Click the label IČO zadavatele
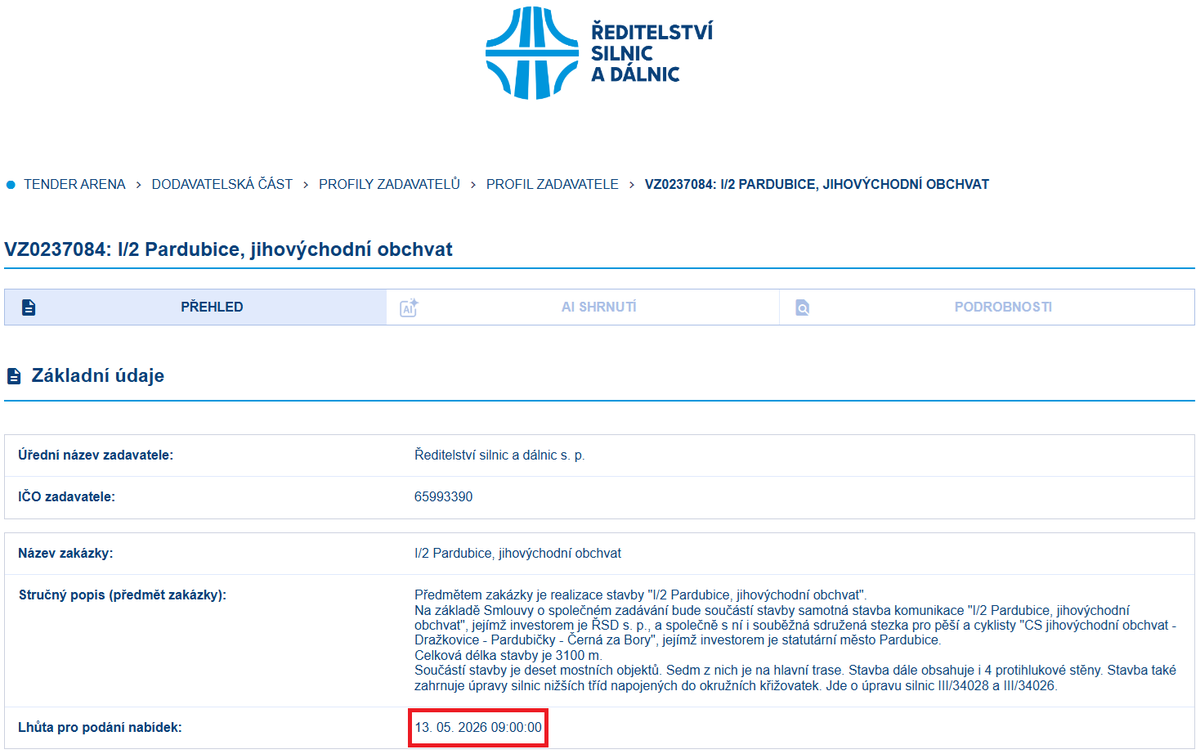Viewport: 1200px width, 754px height. (x=68, y=496)
